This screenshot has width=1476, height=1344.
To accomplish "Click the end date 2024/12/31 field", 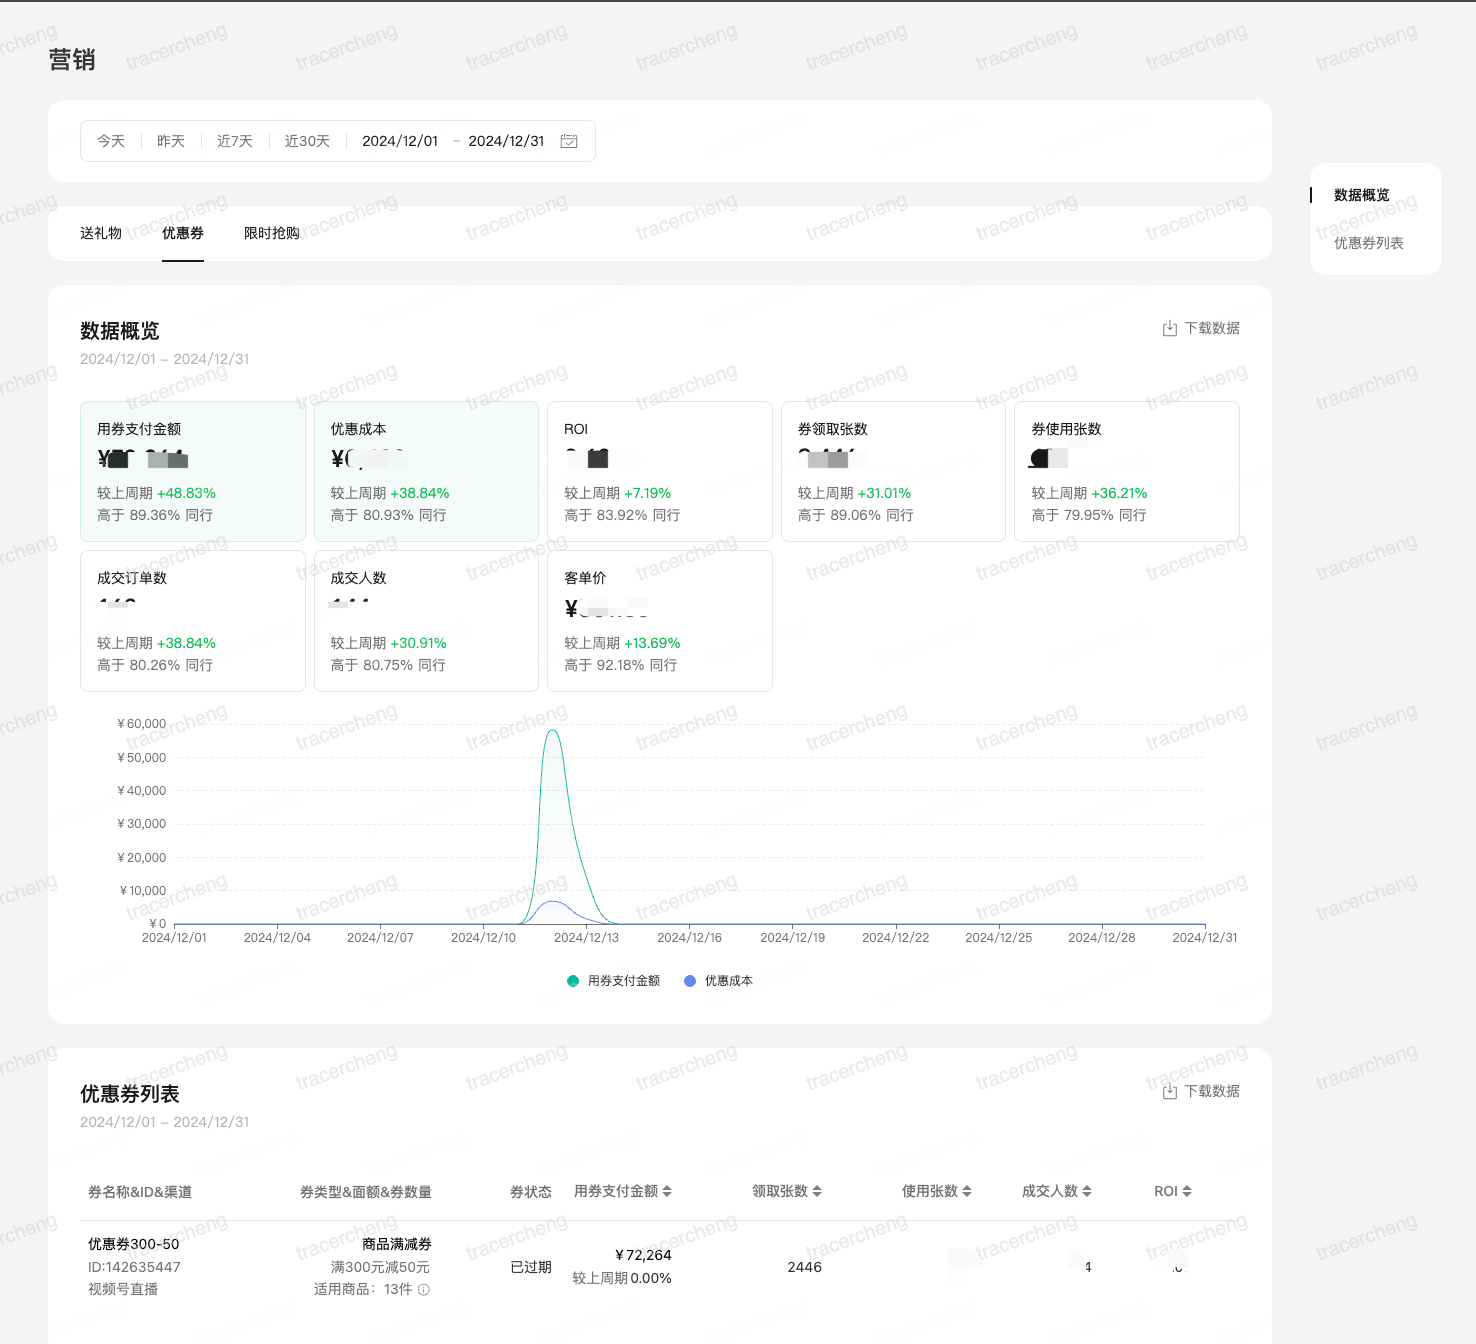I will (506, 141).
